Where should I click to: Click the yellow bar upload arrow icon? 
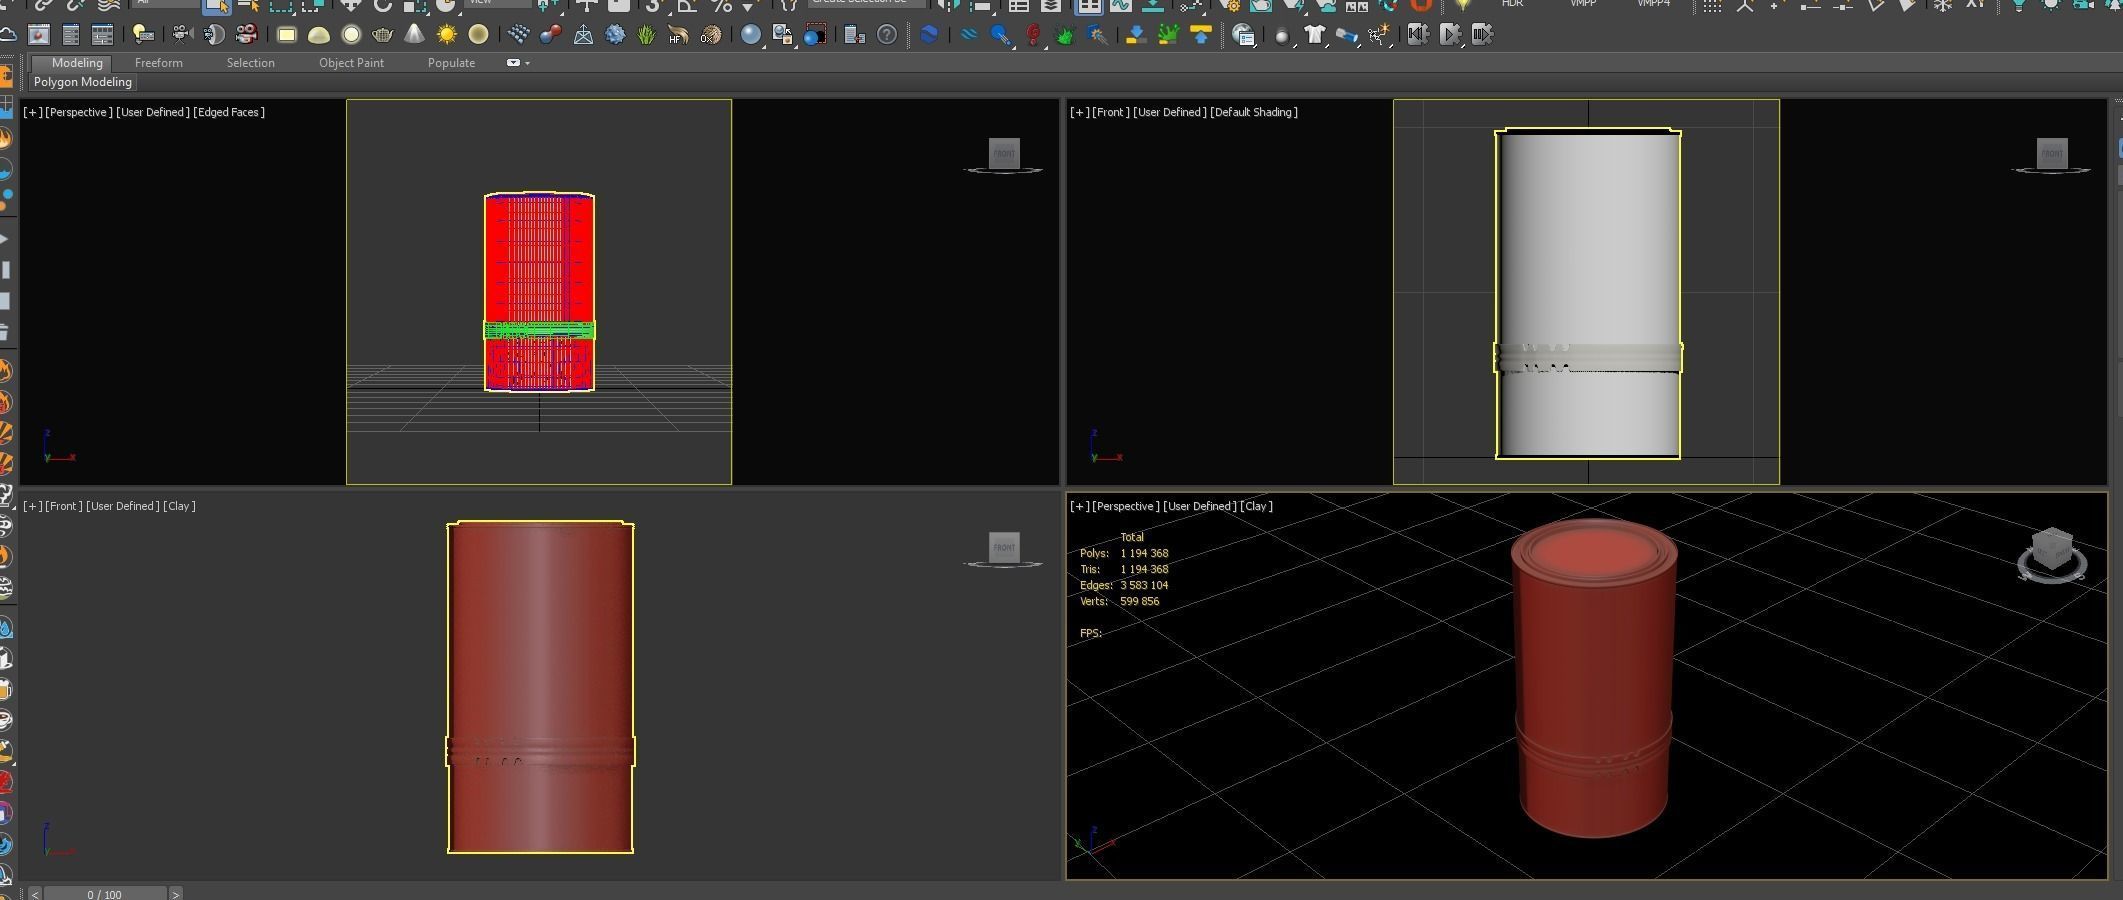(1201, 35)
